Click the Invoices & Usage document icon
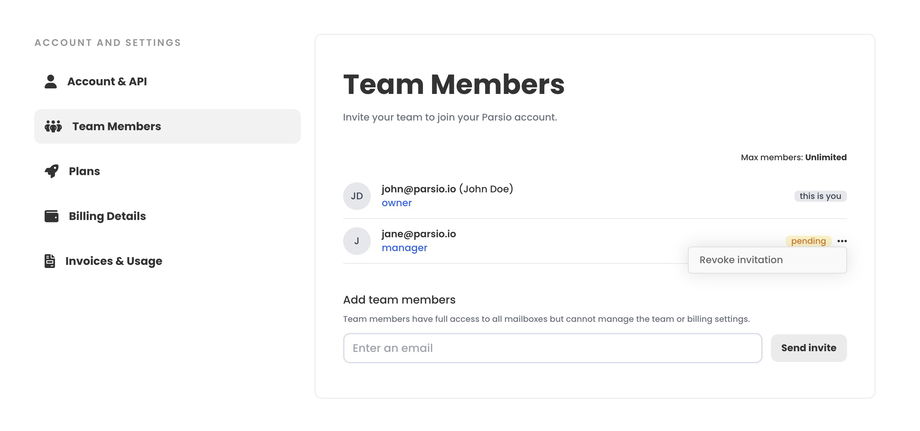Viewport: 920px width, 431px height. [50, 261]
